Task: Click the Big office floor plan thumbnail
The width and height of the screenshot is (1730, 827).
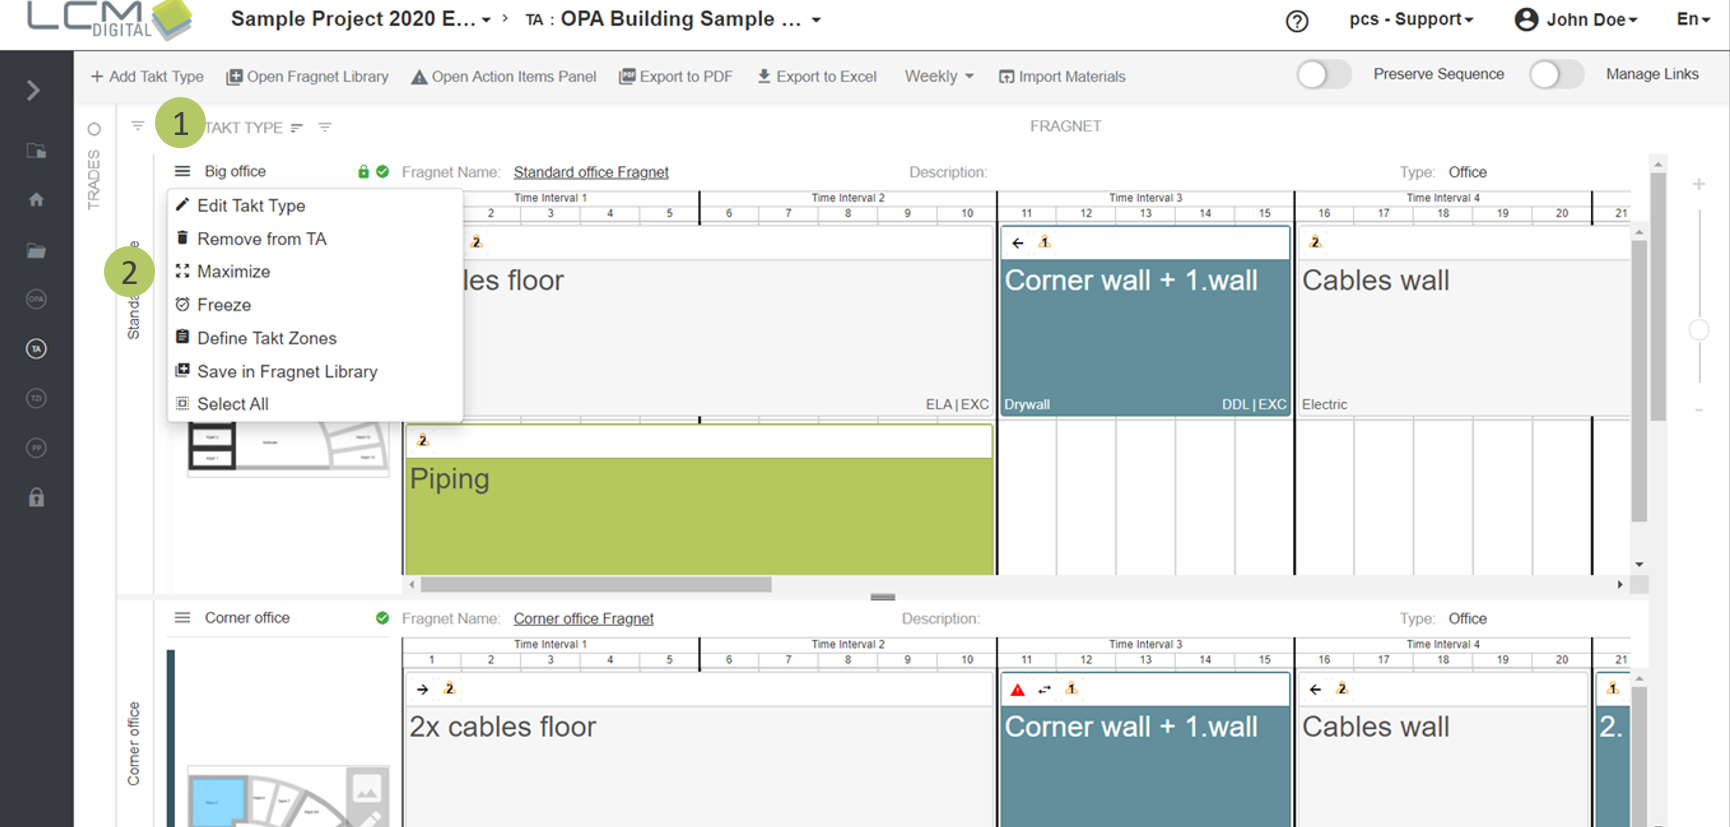Action: click(287, 446)
